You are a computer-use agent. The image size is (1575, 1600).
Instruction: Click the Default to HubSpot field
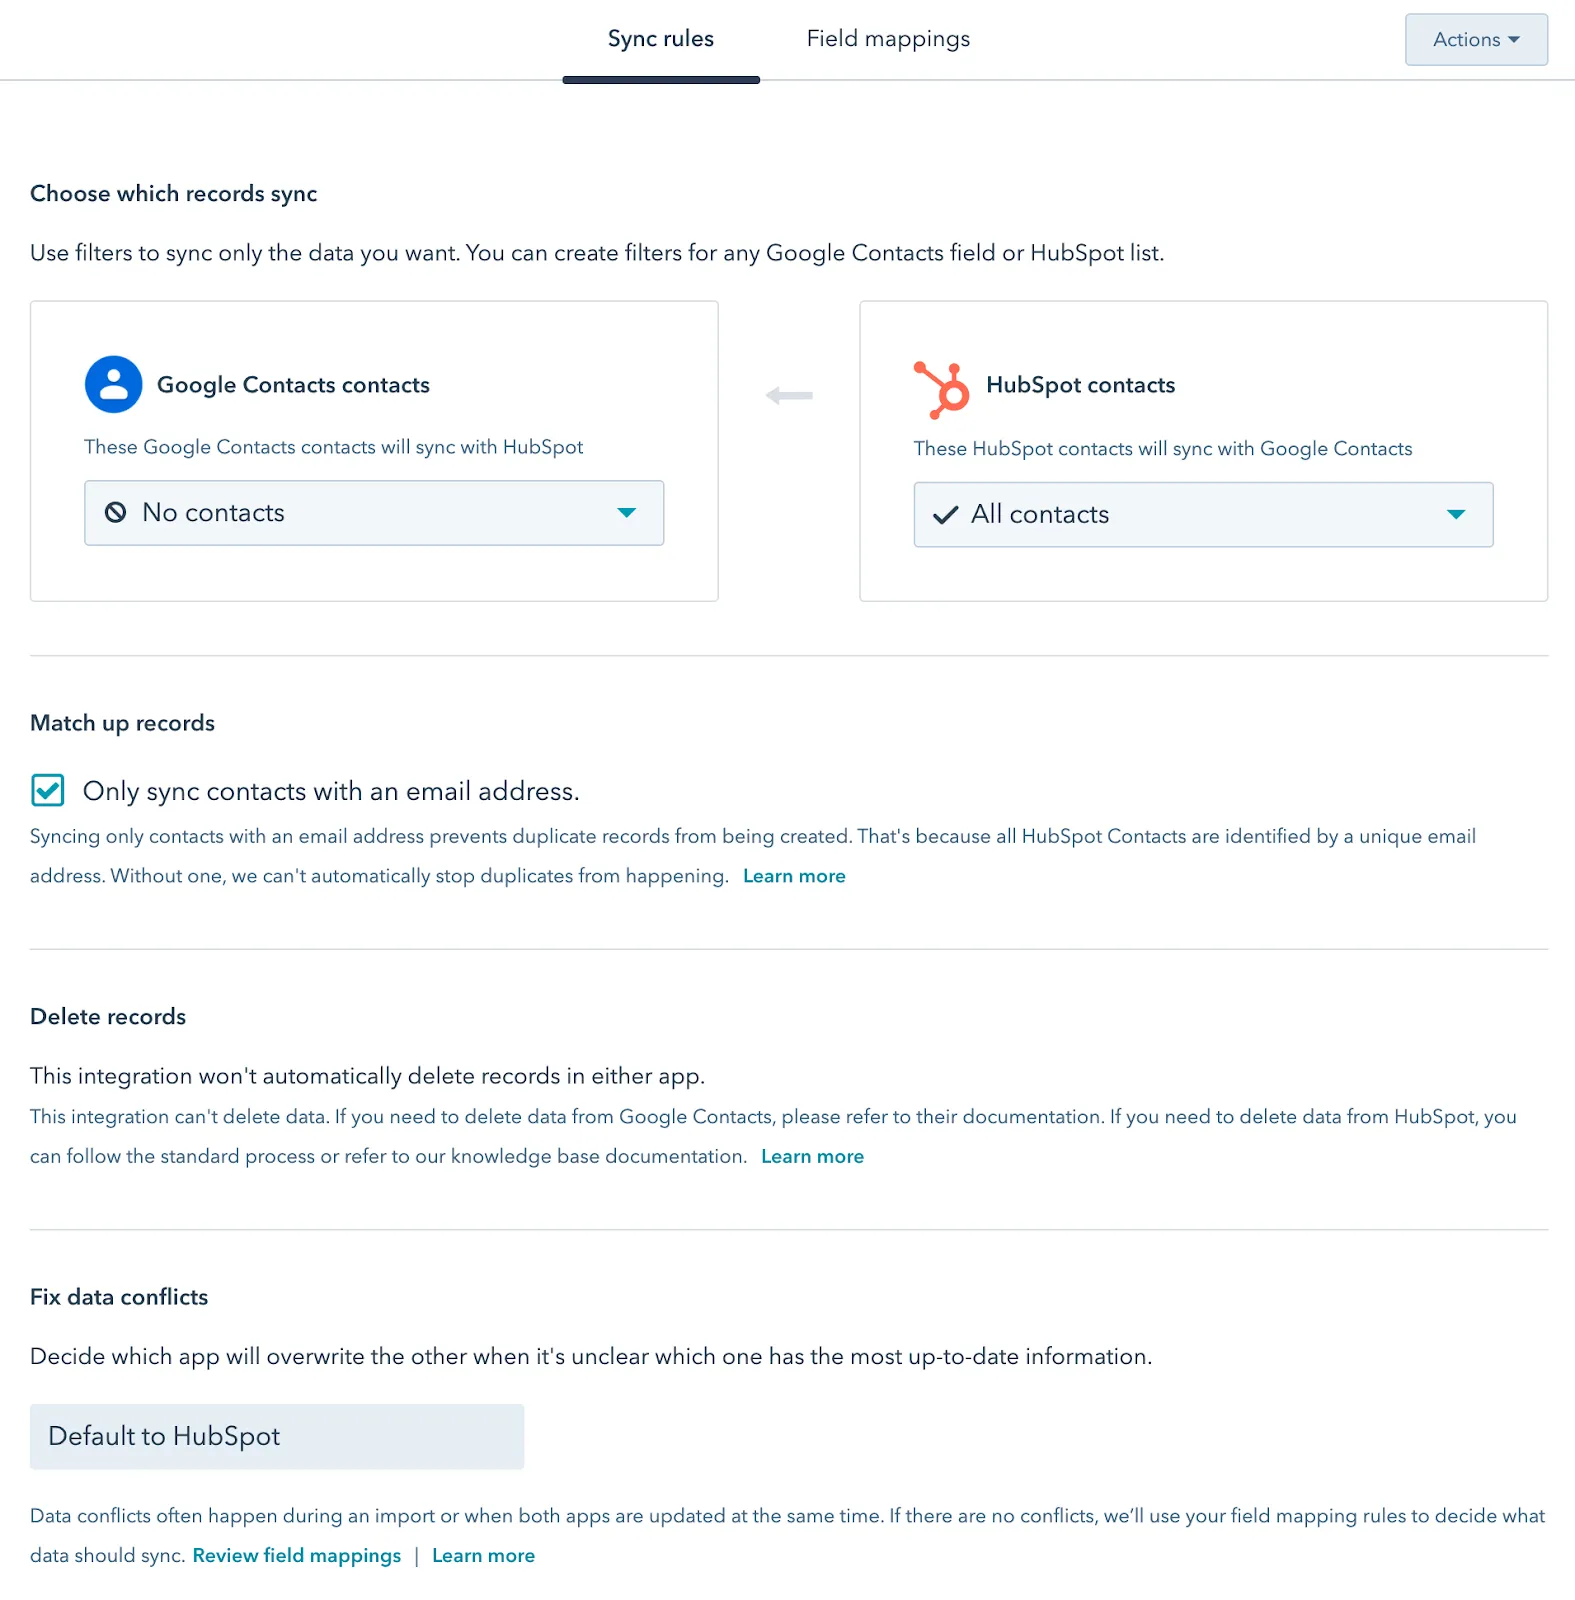point(276,1436)
